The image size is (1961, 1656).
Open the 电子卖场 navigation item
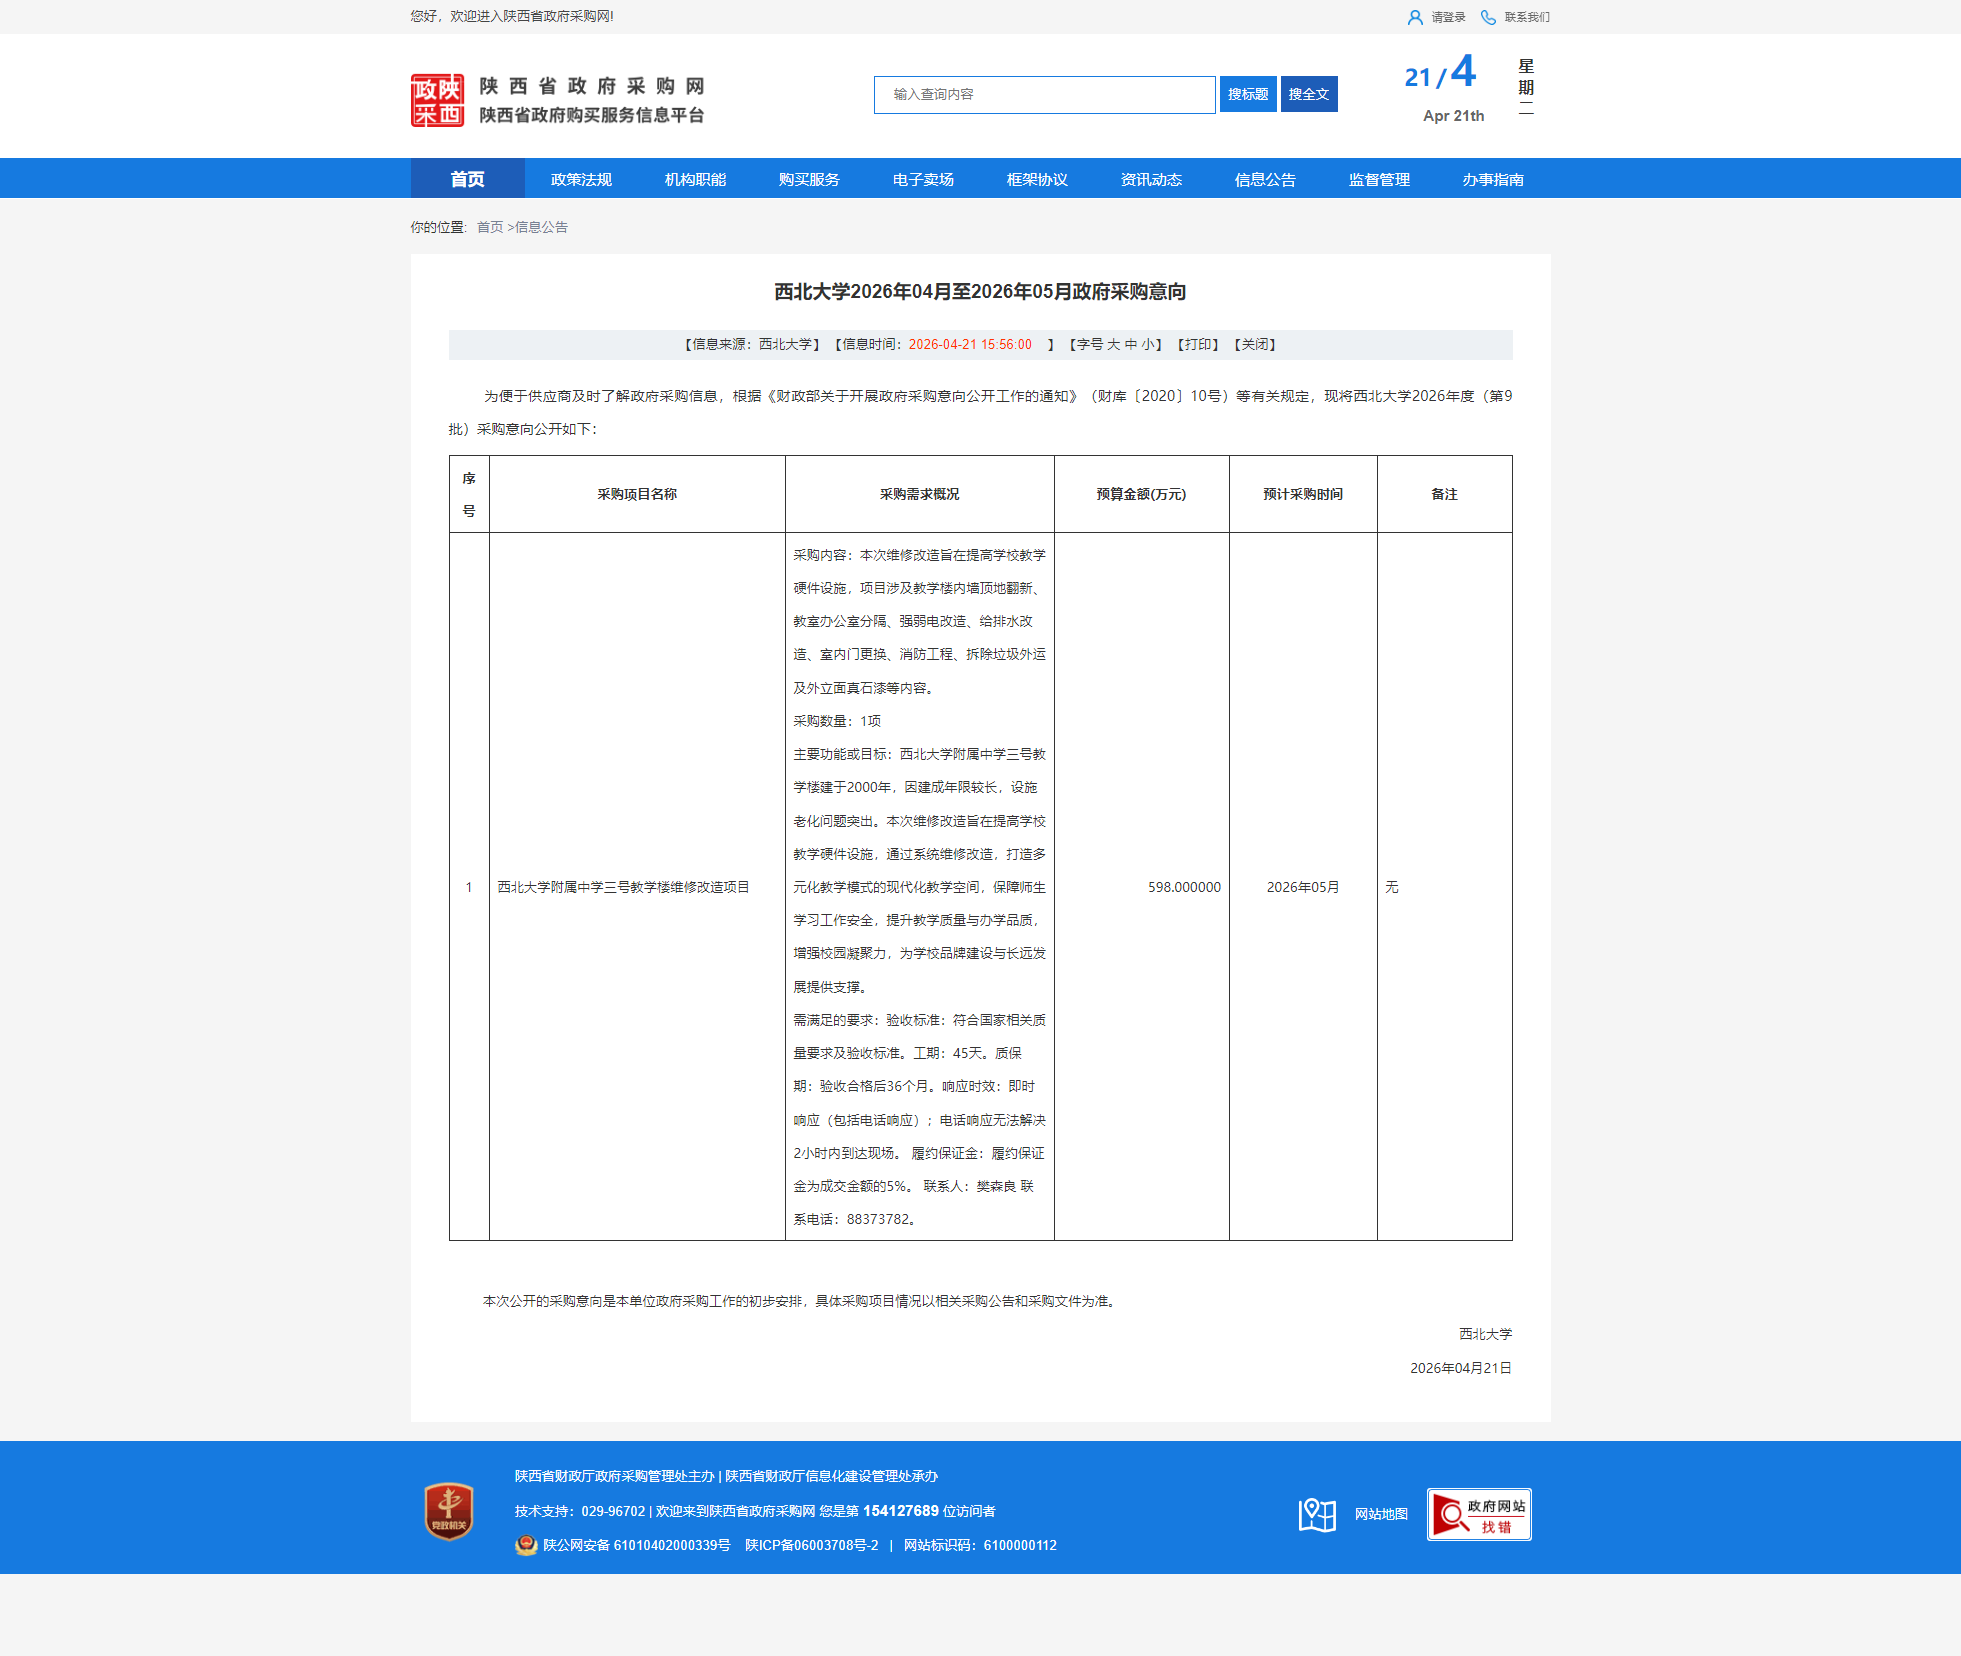click(923, 179)
